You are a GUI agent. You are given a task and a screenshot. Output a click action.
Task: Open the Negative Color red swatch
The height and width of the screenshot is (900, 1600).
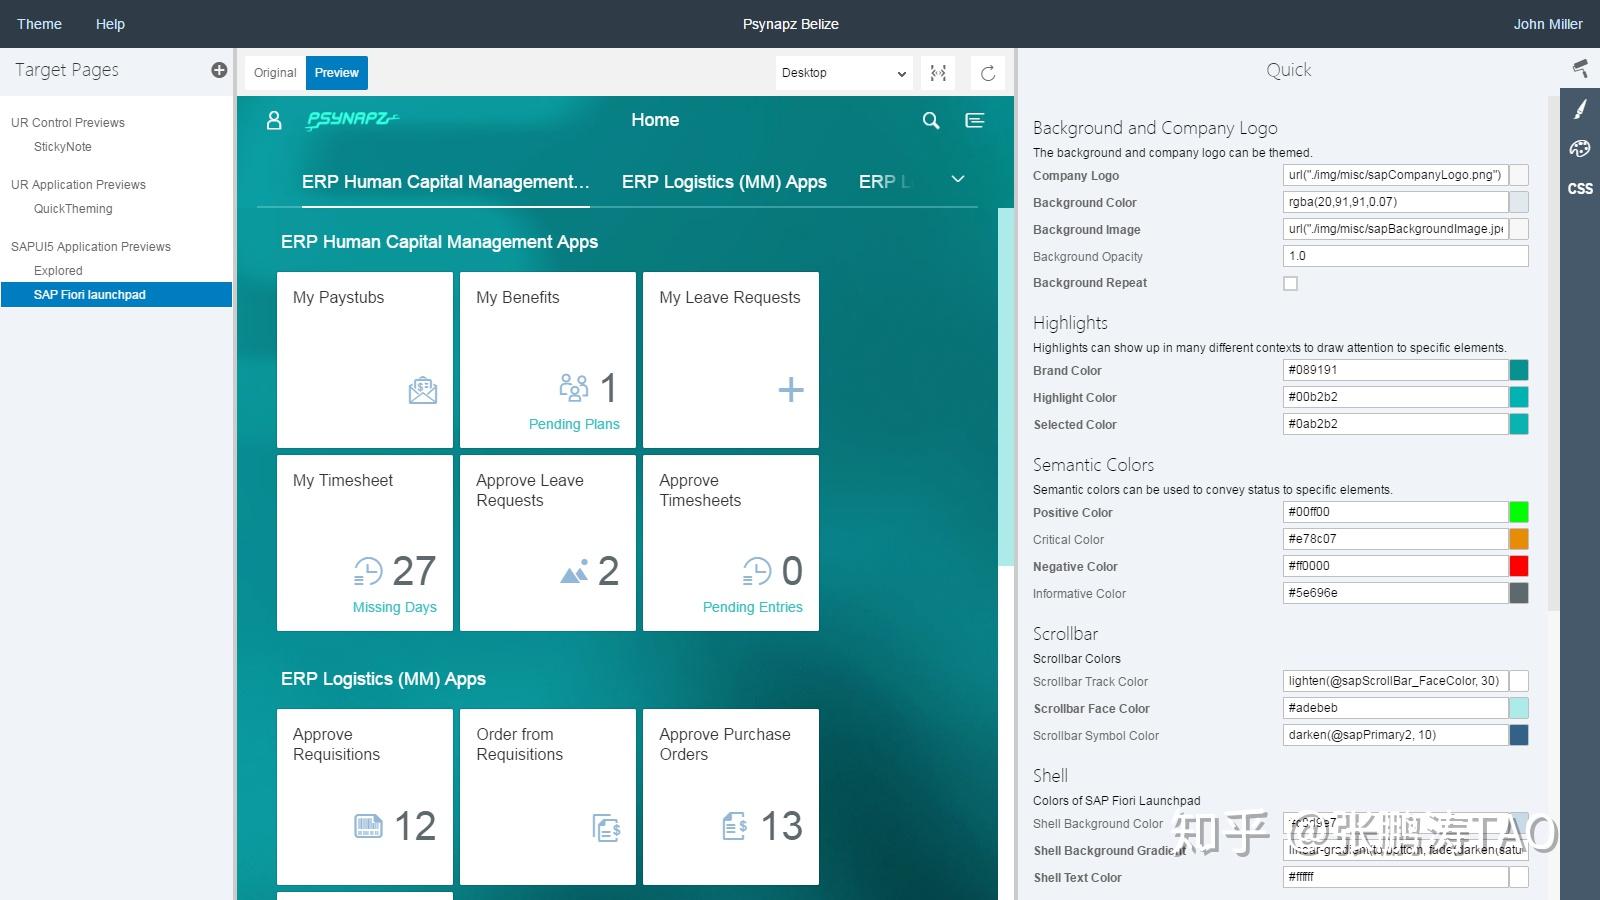pos(1518,566)
